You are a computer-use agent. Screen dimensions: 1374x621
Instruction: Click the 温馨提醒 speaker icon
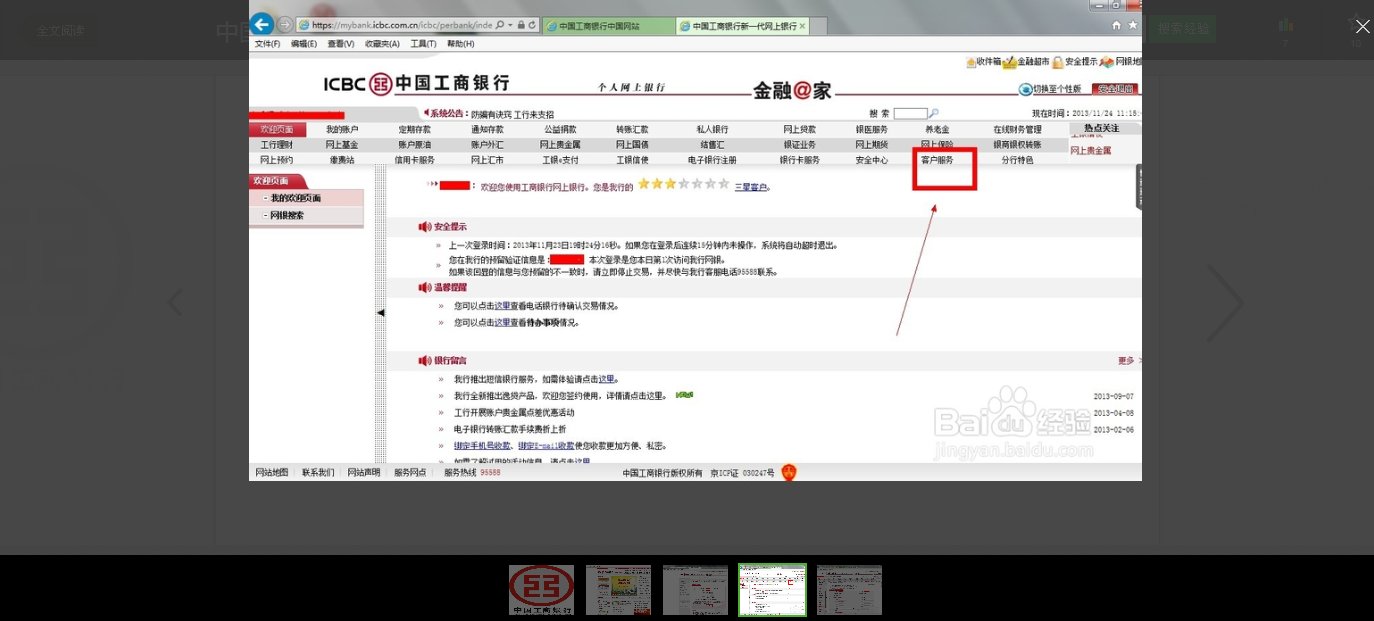pos(425,287)
